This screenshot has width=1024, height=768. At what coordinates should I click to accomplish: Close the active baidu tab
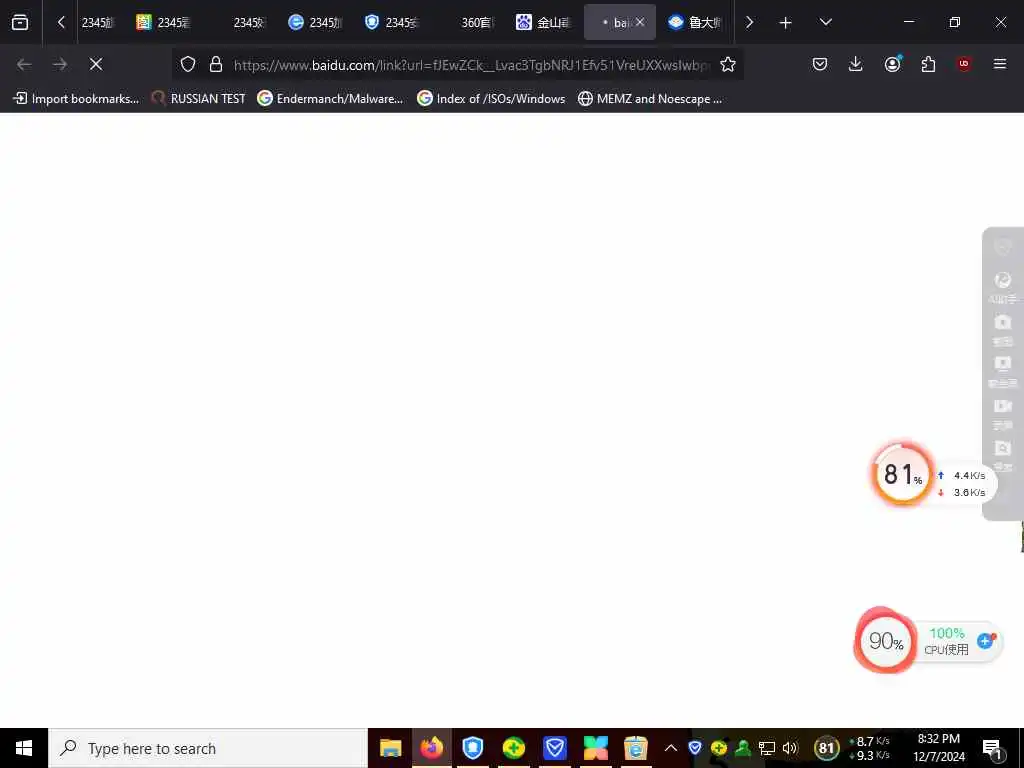pyautogui.click(x=640, y=22)
